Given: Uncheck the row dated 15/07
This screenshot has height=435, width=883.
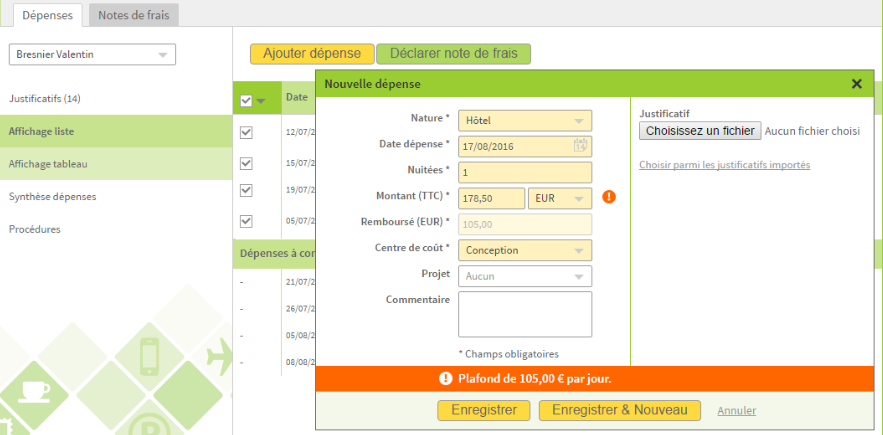Looking at the screenshot, I should (x=246, y=163).
